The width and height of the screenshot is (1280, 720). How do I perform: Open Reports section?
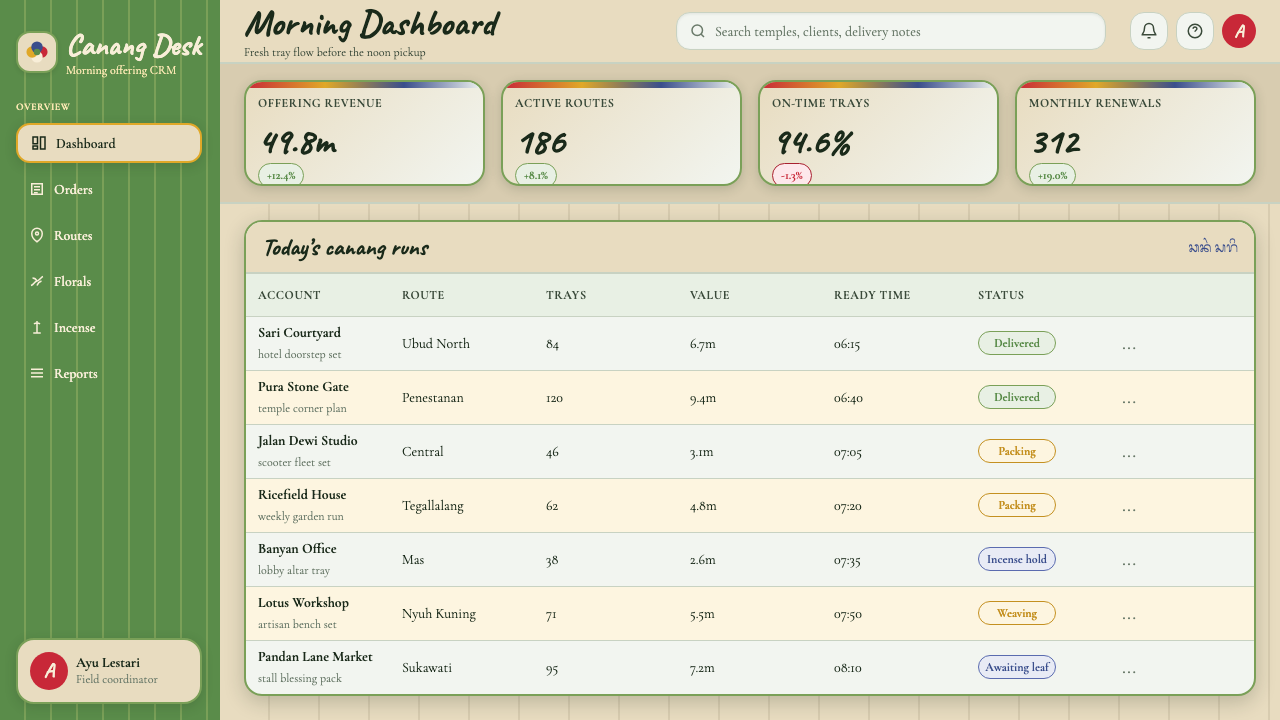point(109,373)
